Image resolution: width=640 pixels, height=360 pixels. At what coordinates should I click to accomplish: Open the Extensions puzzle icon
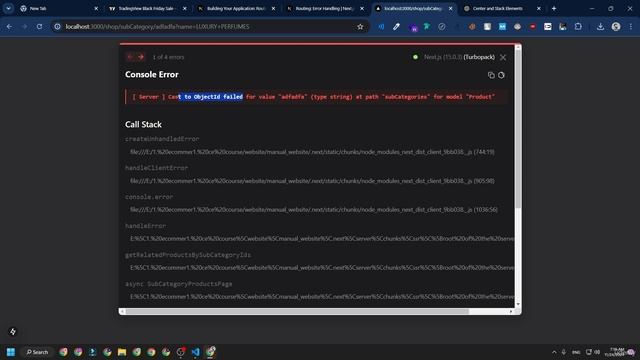(x=578, y=27)
